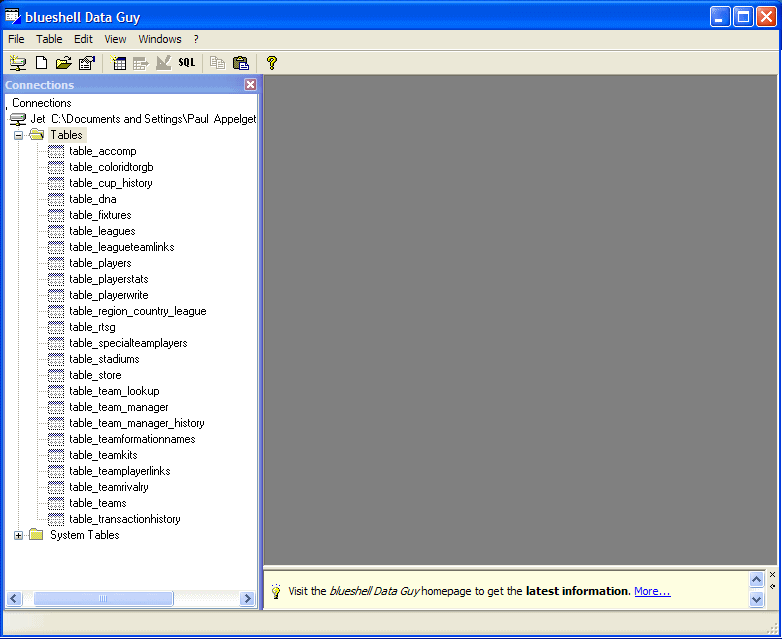This screenshot has width=782, height=639.
Task: Click the info bar scroll down arrow
Action: [x=757, y=599]
